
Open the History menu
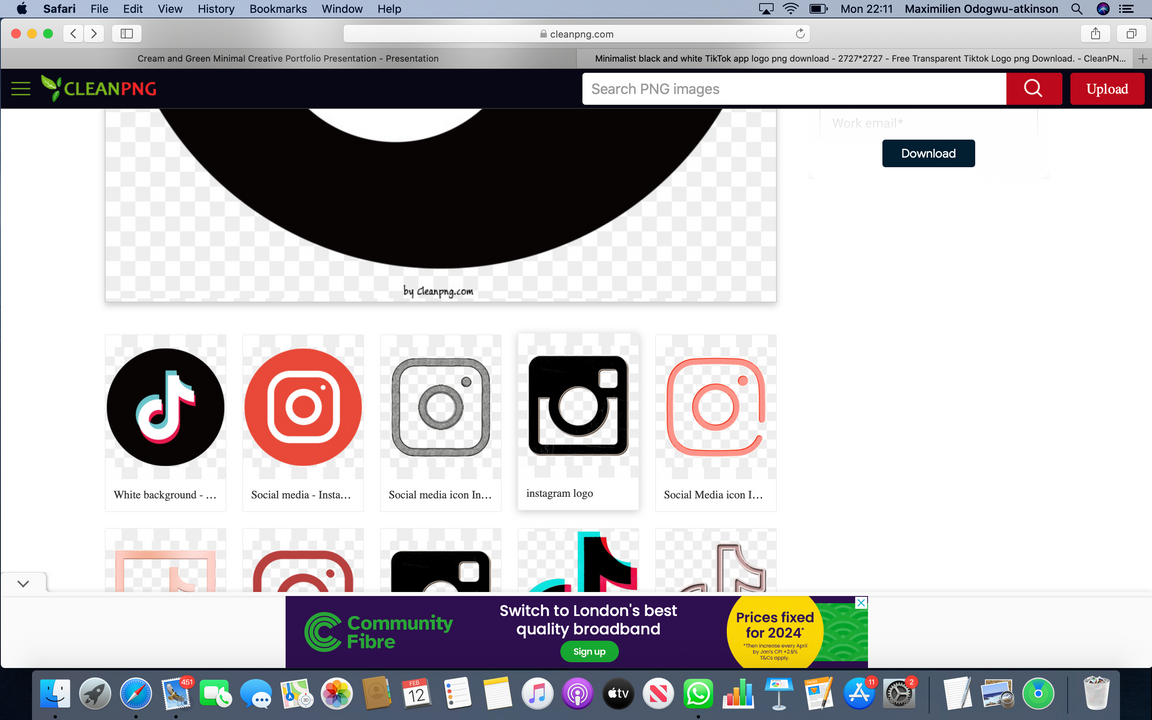[216, 9]
